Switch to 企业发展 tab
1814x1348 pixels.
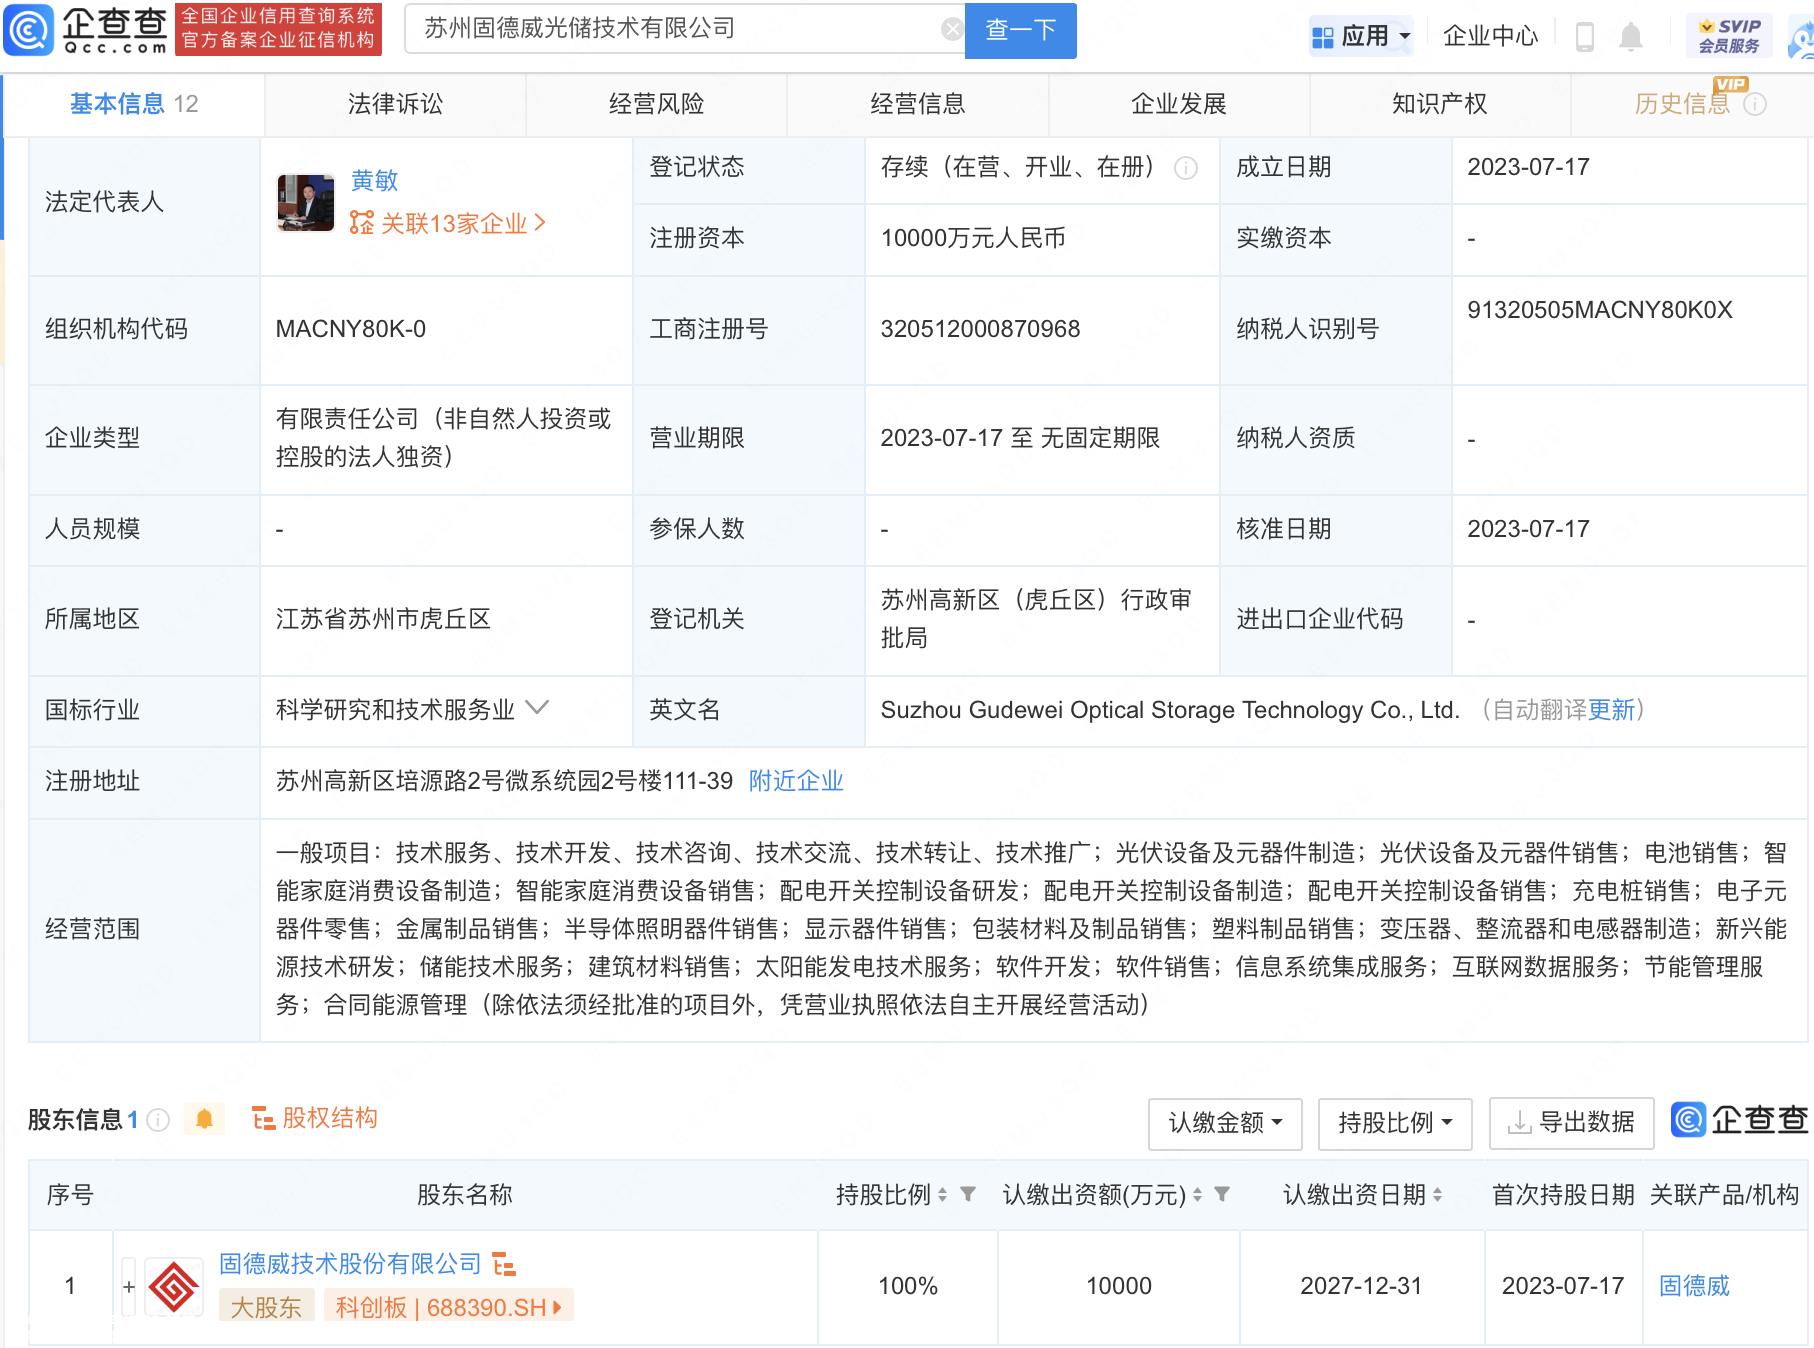click(1178, 104)
